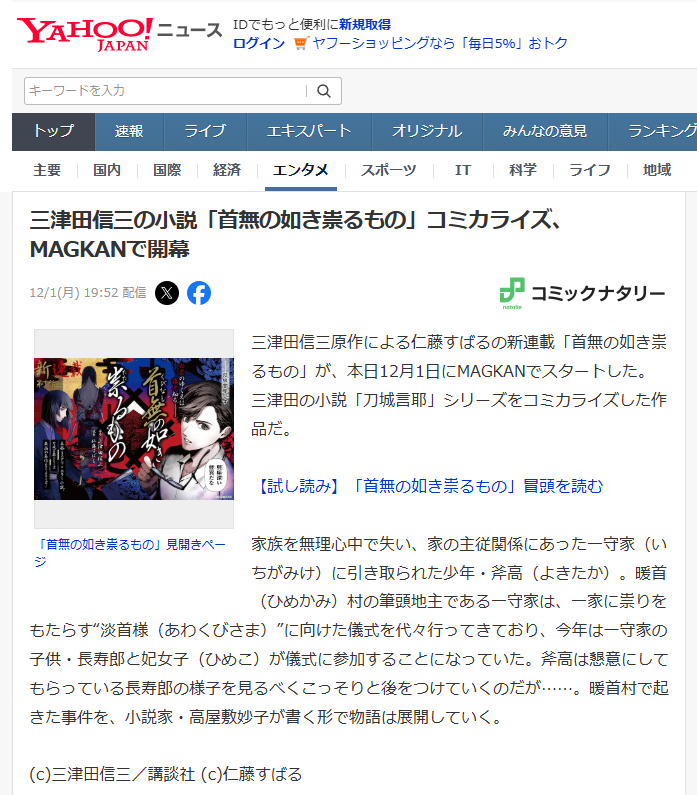
Task: Click the shopping cart icon
Action: click(300, 44)
